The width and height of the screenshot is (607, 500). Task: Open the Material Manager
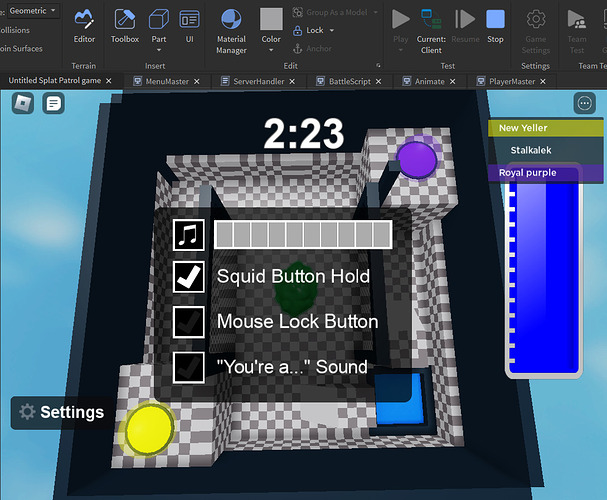click(x=231, y=31)
